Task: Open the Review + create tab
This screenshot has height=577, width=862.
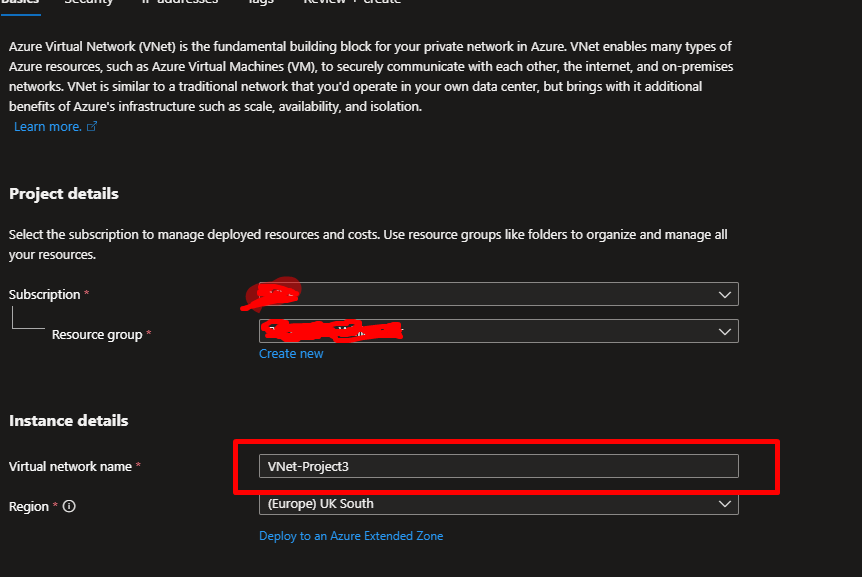Action: 352,3
